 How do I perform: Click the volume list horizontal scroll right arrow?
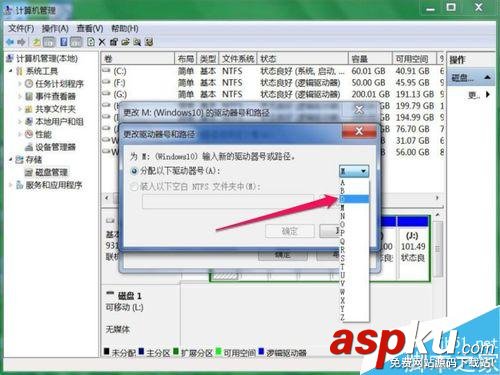pyautogui.click(x=437, y=198)
